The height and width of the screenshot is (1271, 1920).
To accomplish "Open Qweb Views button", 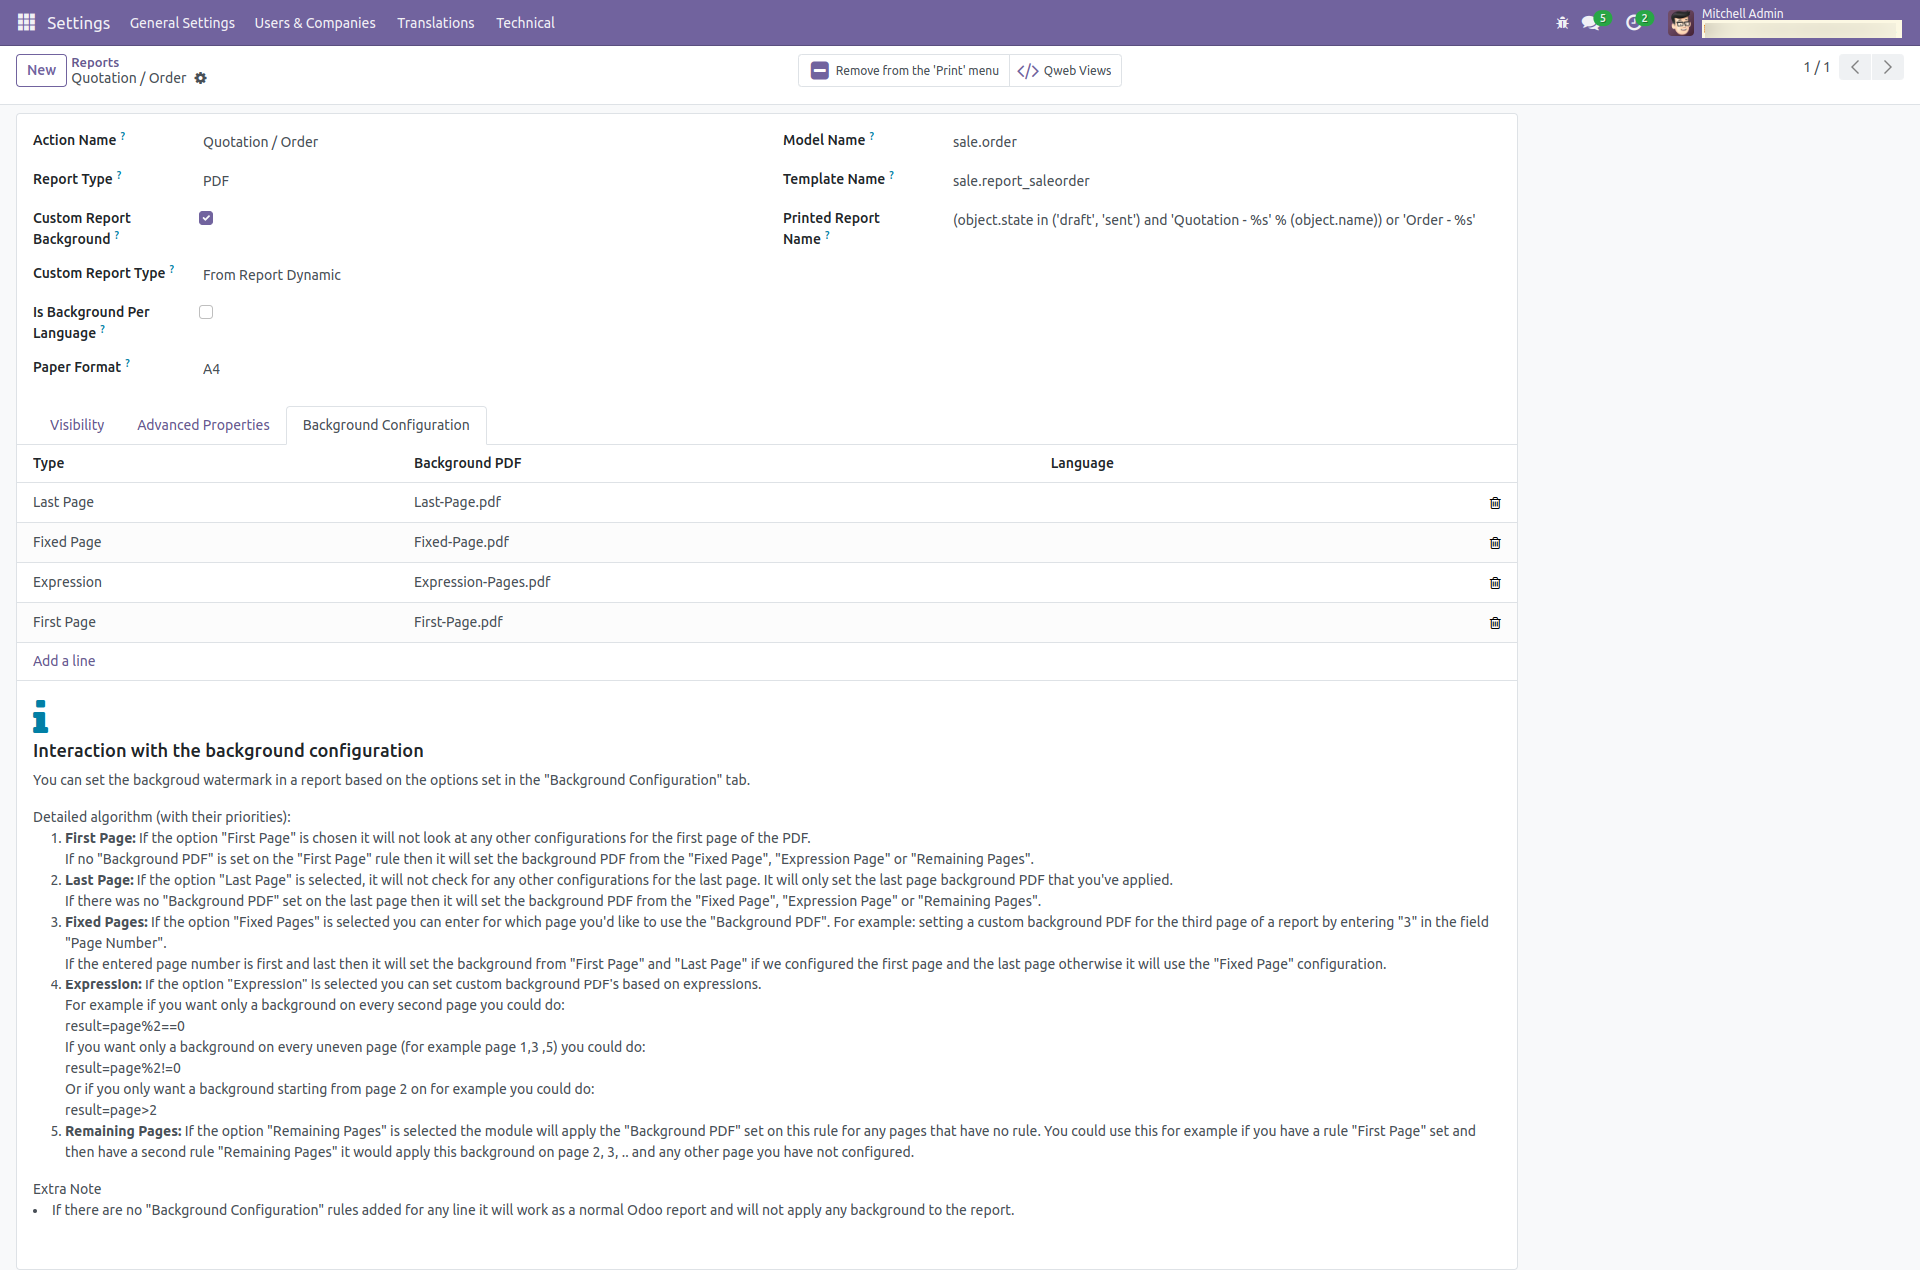I will (x=1065, y=70).
